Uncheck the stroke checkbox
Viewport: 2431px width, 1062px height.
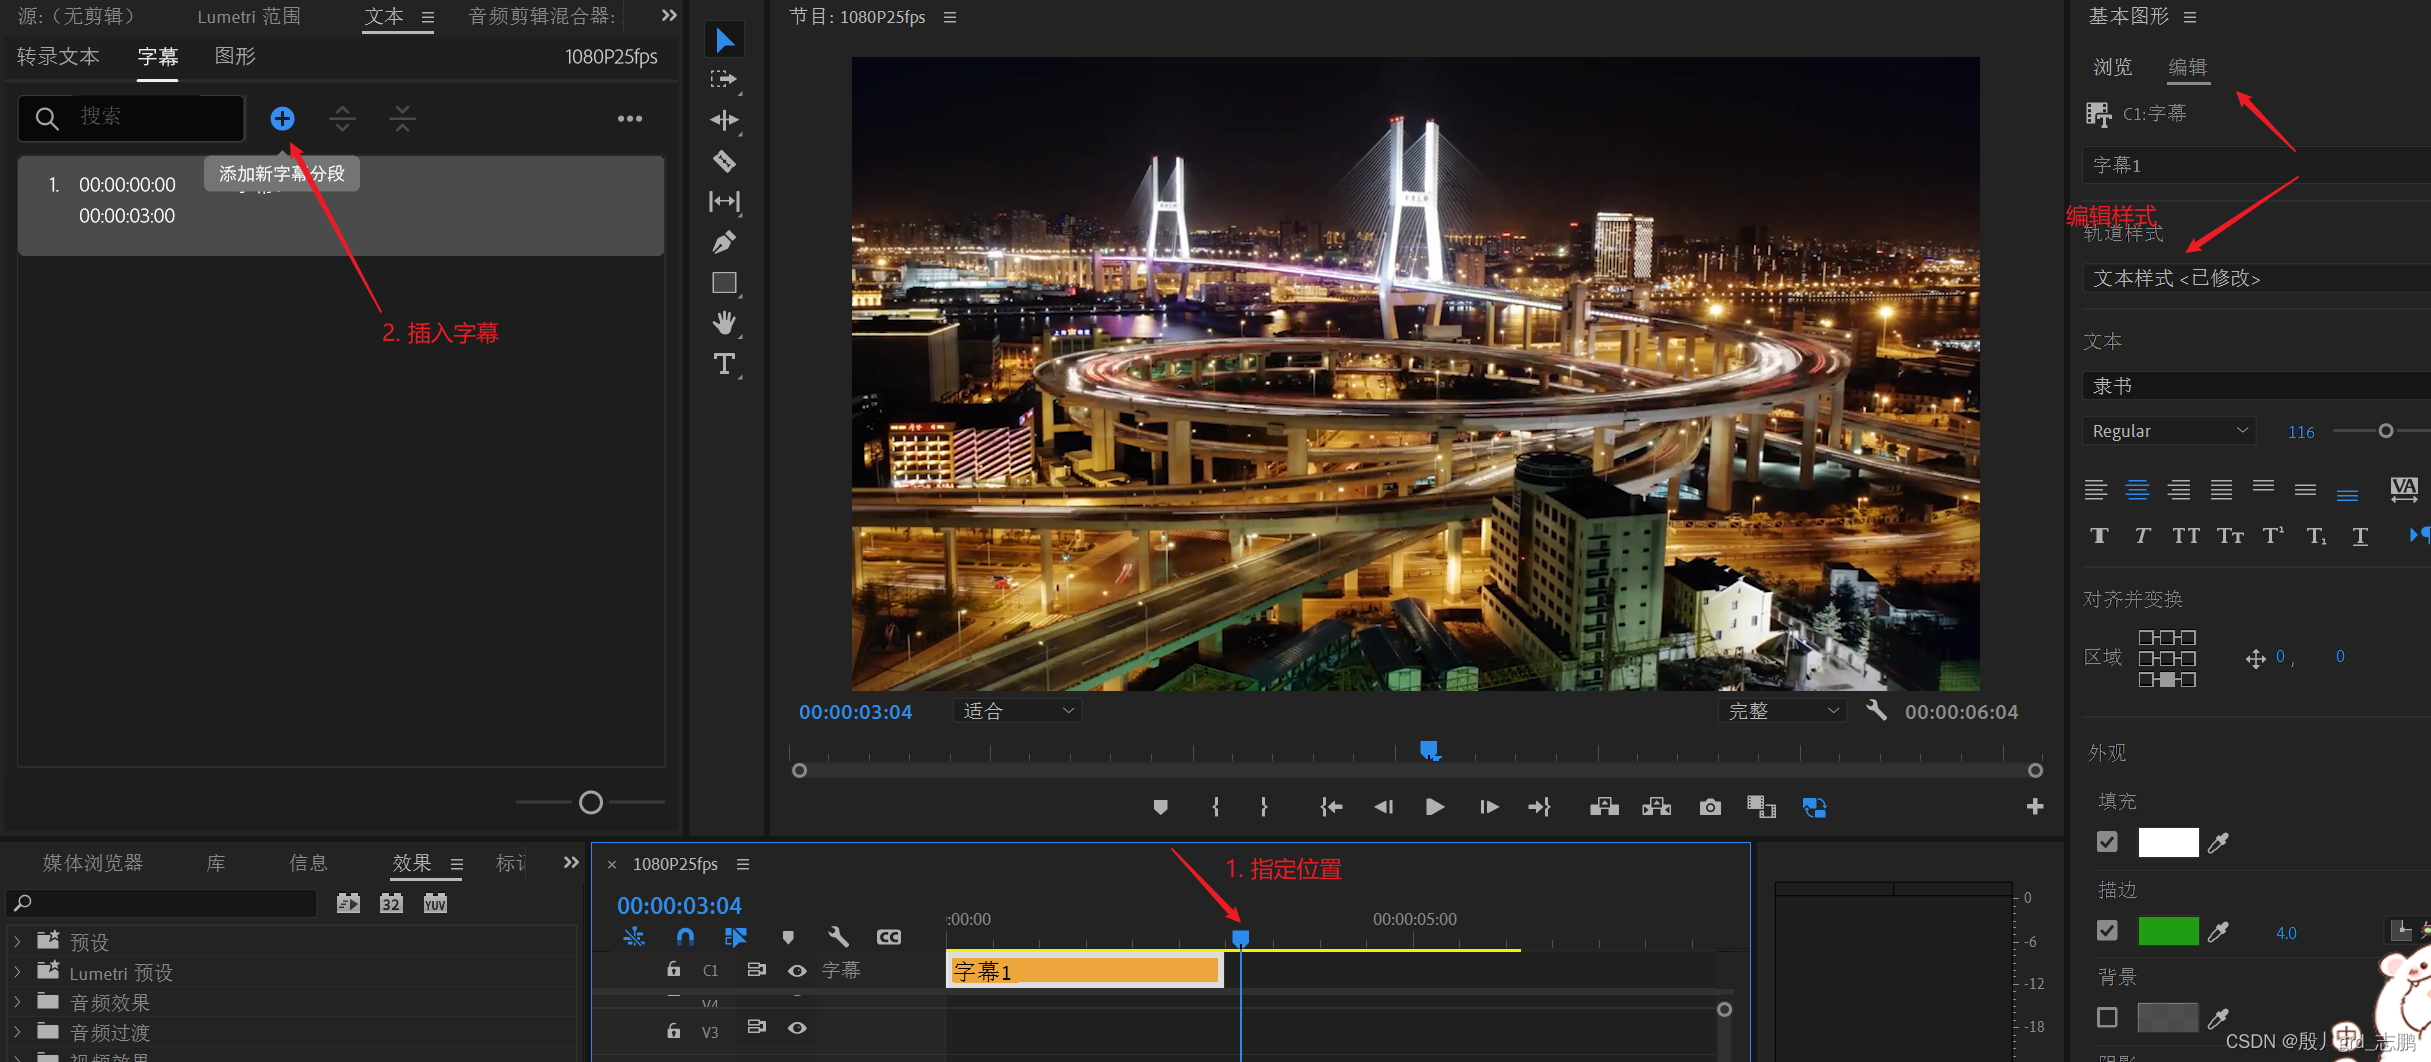pyautogui.click(x=2107, y=930)
